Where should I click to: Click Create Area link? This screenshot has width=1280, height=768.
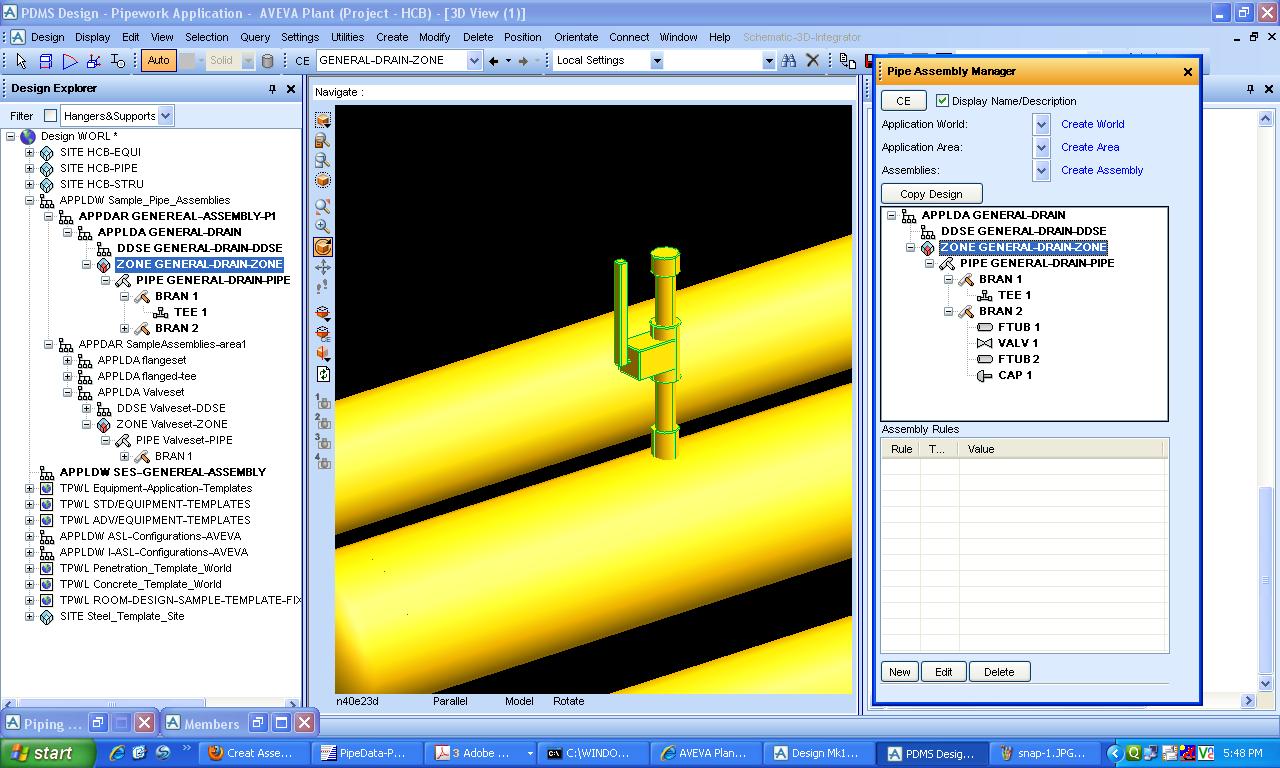point(1090,147)
